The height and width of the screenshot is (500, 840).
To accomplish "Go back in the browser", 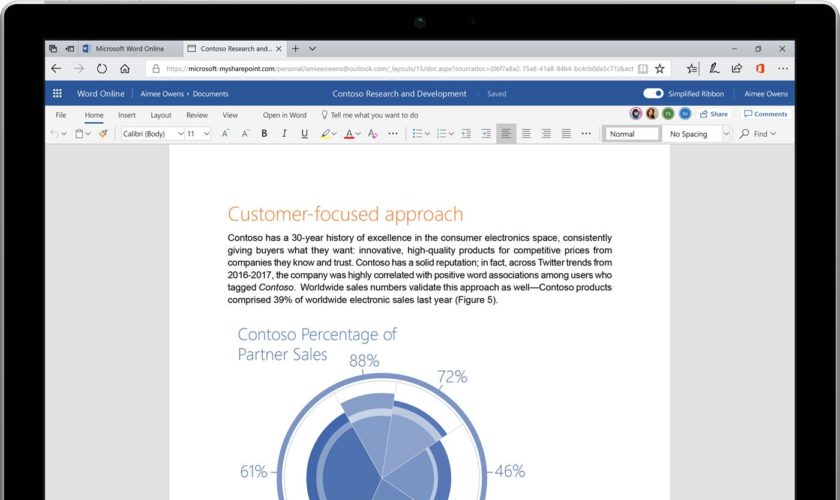I will (x=56, y=69).
